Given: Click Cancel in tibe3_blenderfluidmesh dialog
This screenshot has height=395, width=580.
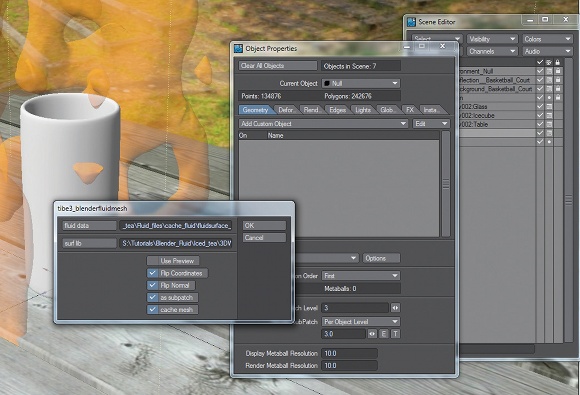Looking at the screenshot, I should [x=264, y=238].
